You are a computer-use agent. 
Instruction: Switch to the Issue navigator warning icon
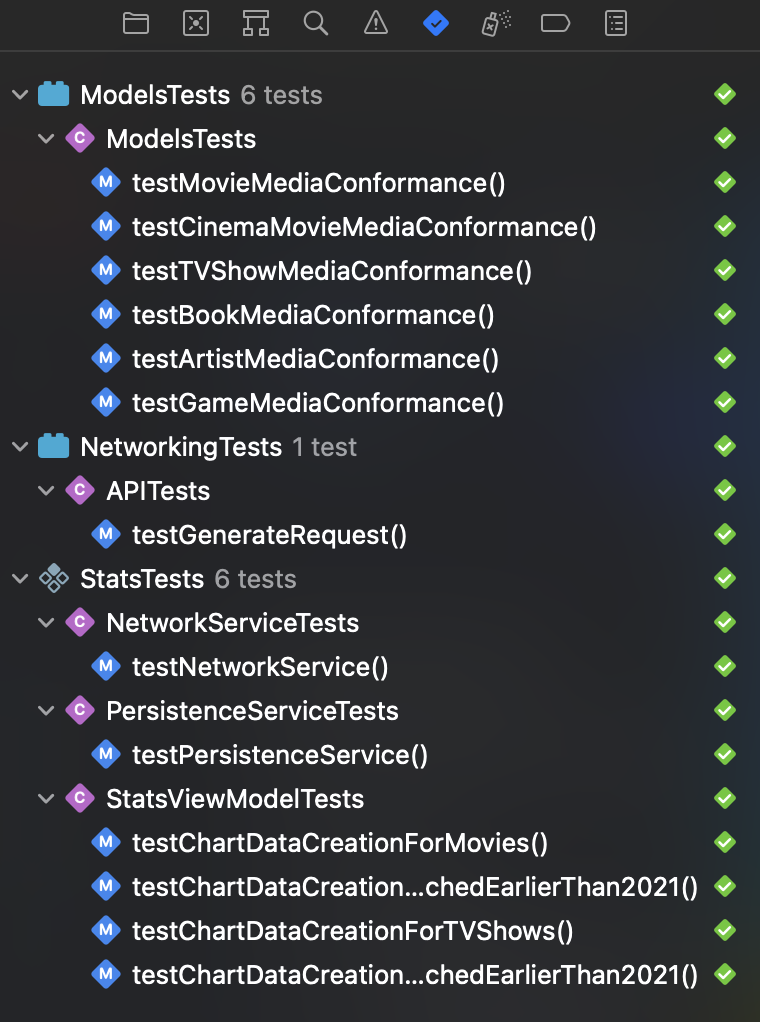[376, 23]
